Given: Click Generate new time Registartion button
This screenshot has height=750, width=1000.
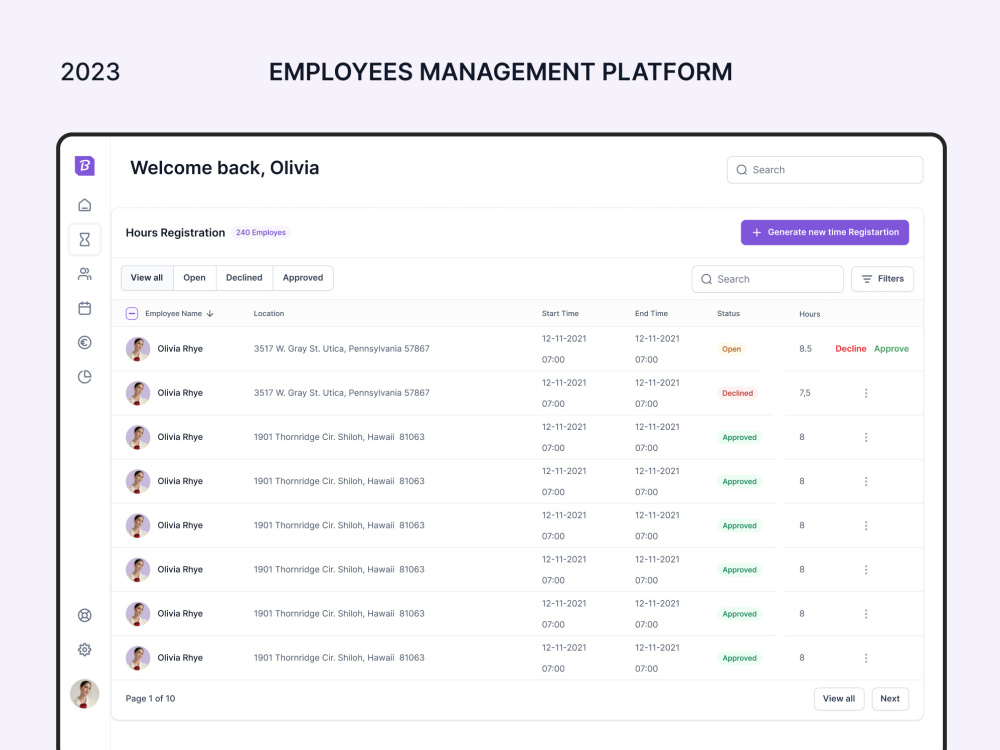Looking at the screenshot, I should [825, 233].
